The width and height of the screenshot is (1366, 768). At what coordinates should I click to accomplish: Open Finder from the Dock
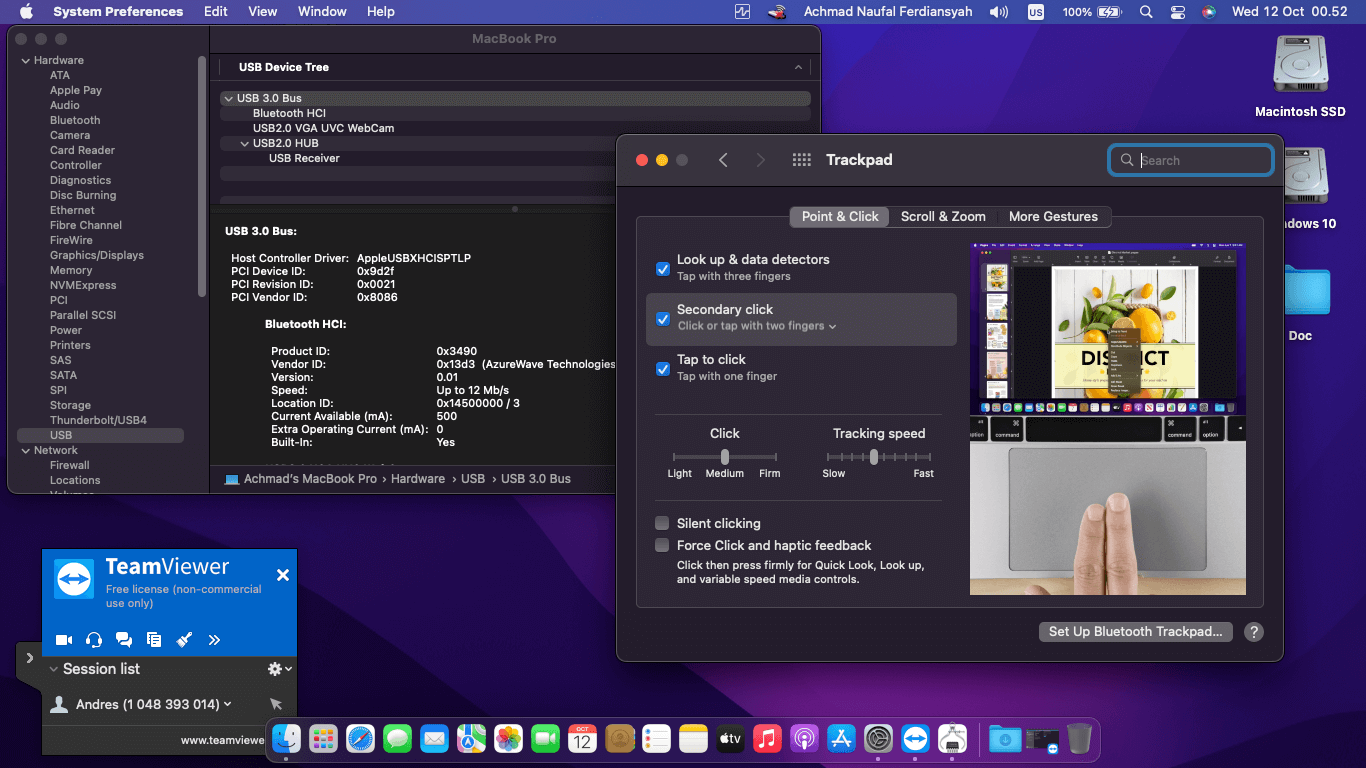287,739
